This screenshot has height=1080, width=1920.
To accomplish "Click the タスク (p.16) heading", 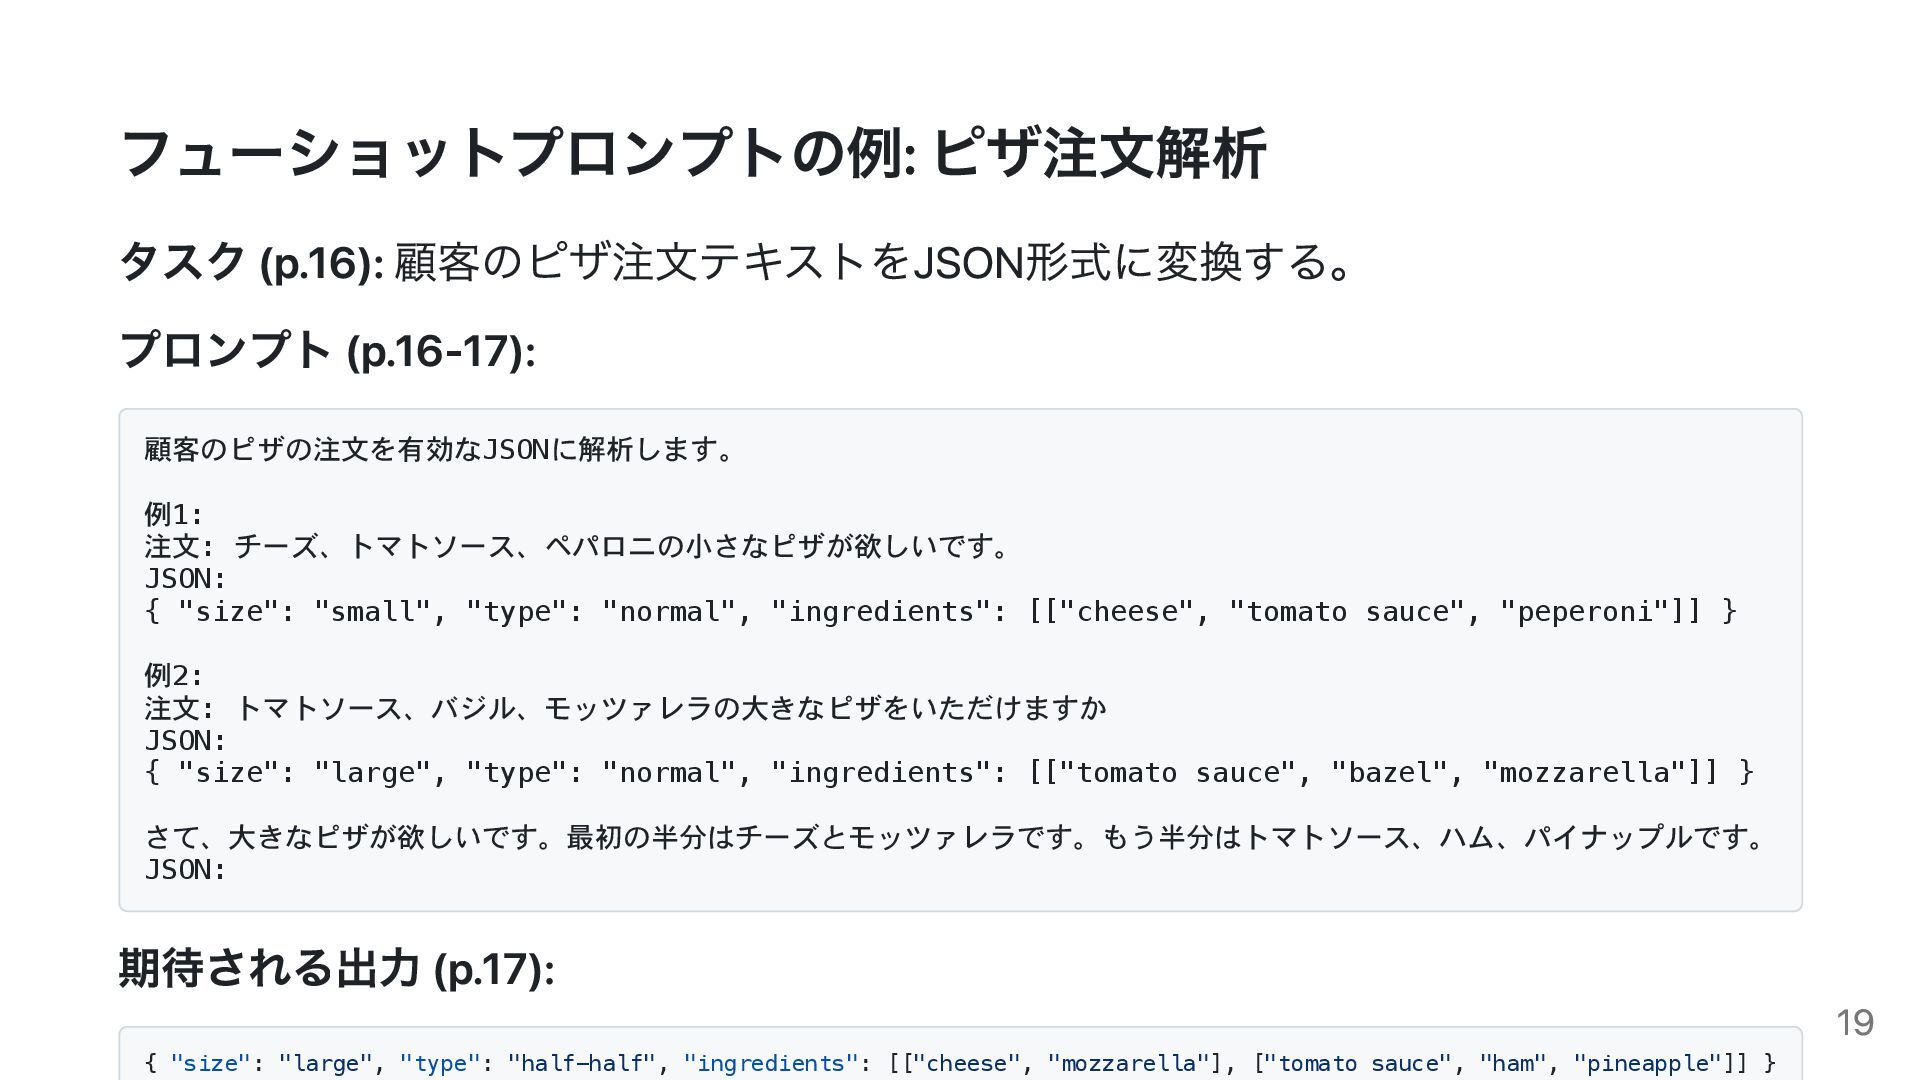I will tap(251, 262).
